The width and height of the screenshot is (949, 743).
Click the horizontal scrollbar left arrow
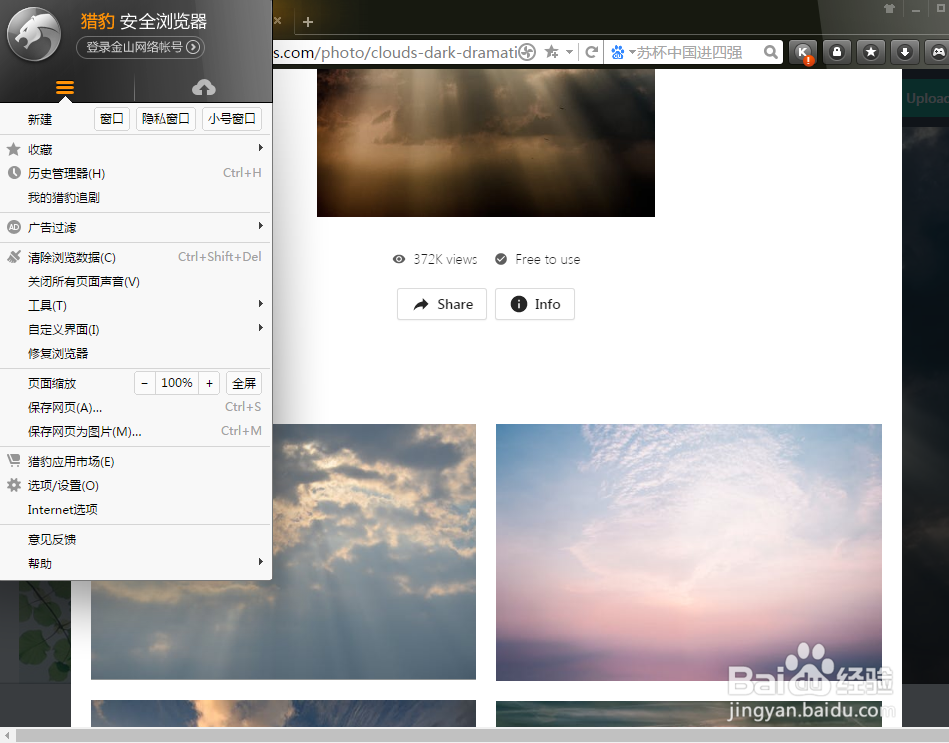7,736
